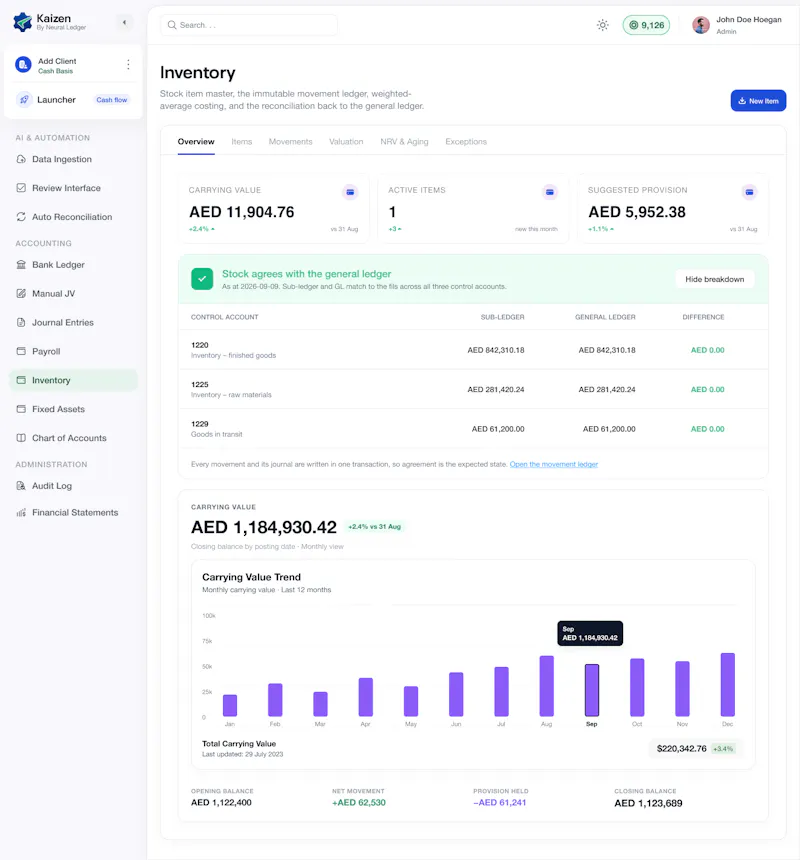Click the $220,342.76 total value
Image resolution: width=800 pixels, height=860 pixels.
681,749
